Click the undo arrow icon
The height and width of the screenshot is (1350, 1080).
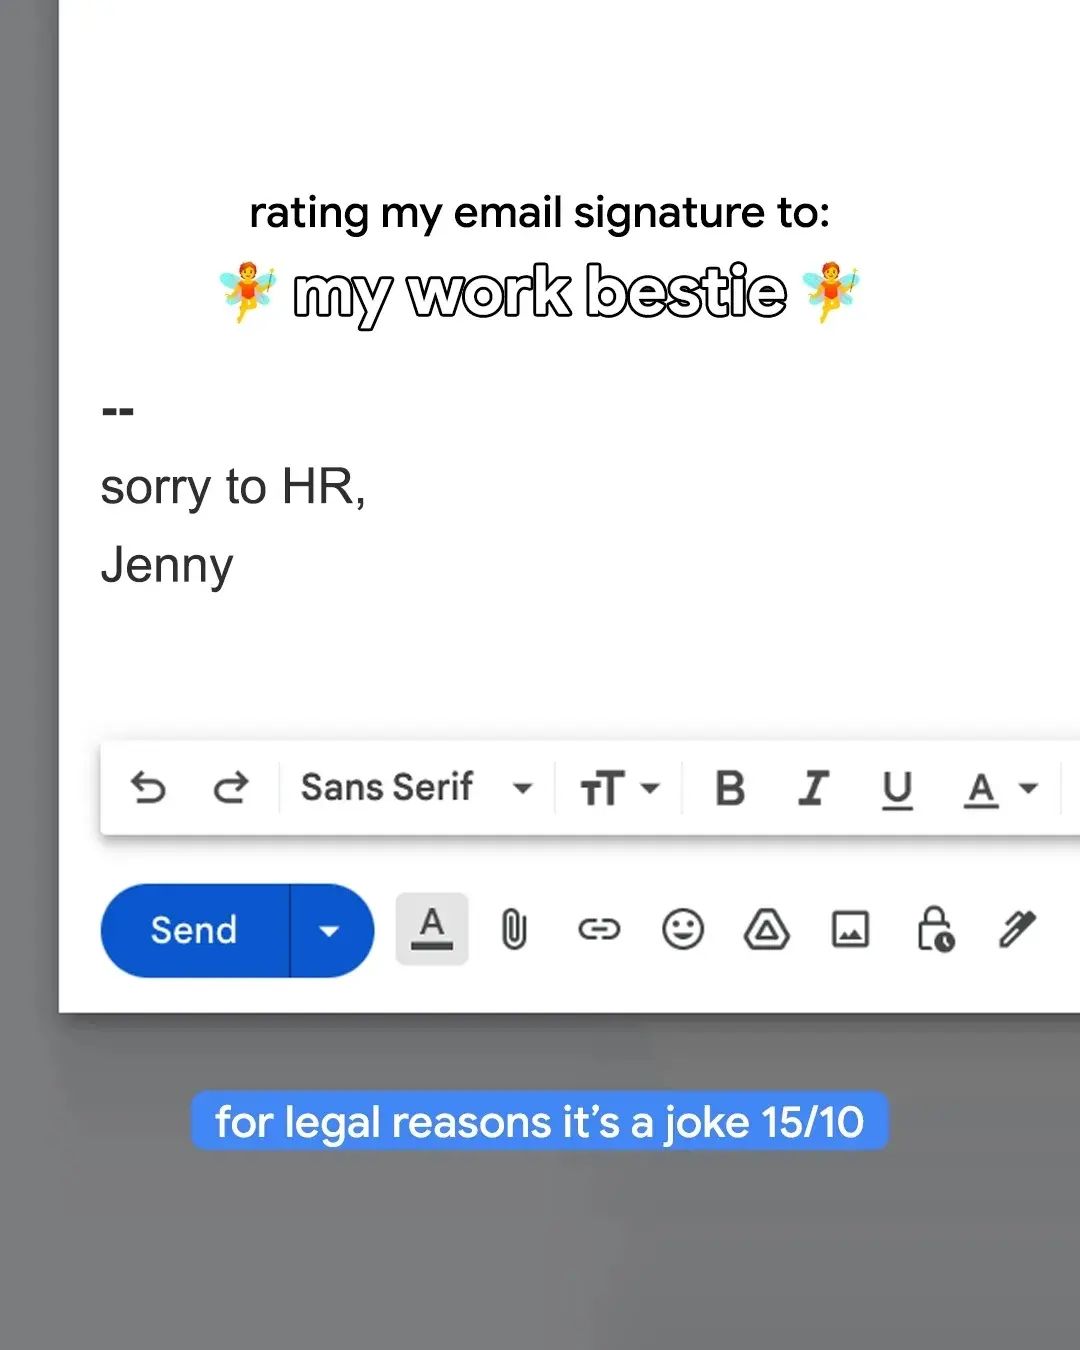click(x=149, y=788)
